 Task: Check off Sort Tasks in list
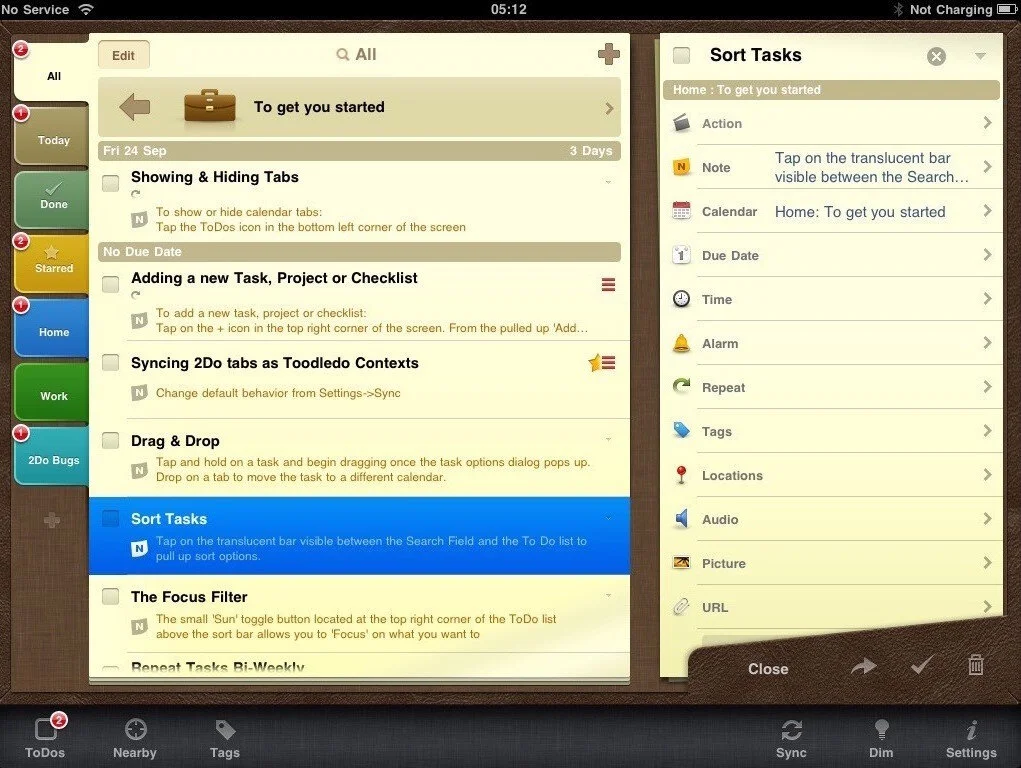pos(111,518)
